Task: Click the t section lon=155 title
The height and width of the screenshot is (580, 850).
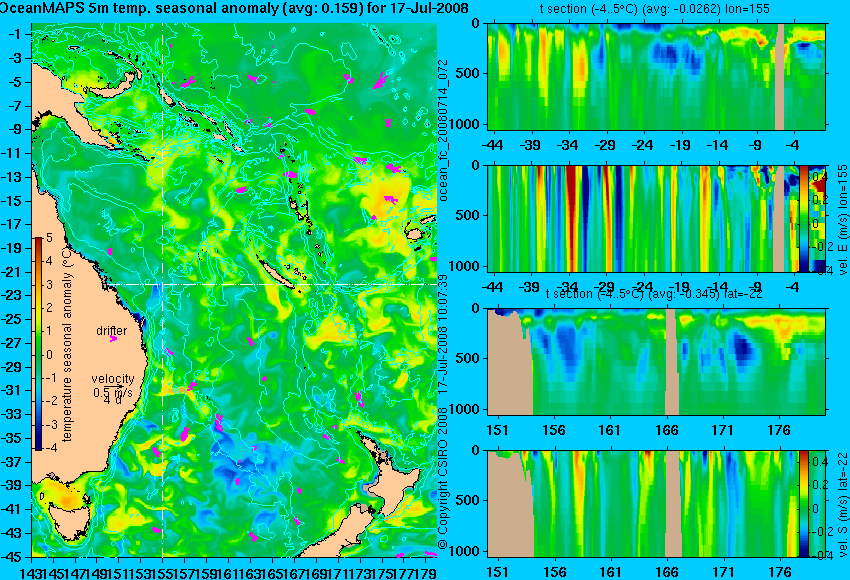Action: (654, 9)
